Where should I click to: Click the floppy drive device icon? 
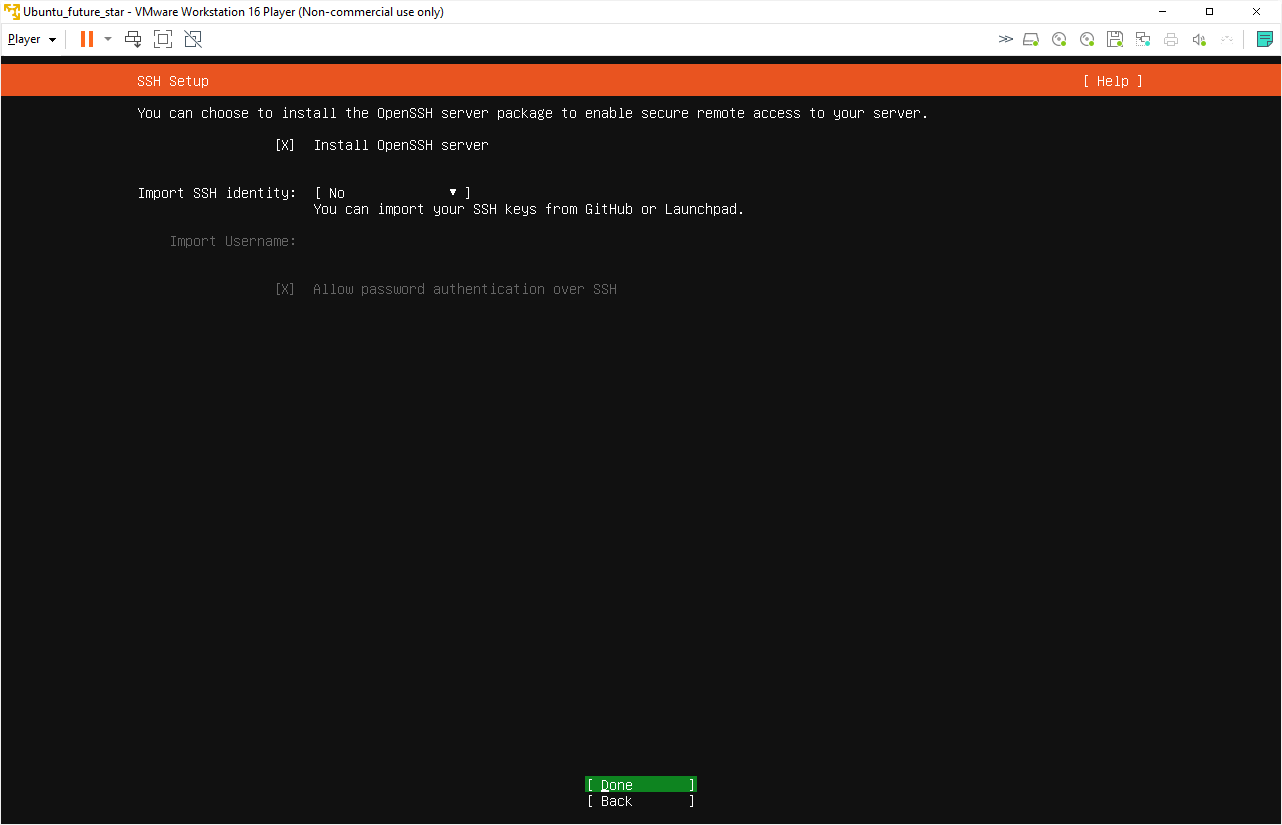1115,39
